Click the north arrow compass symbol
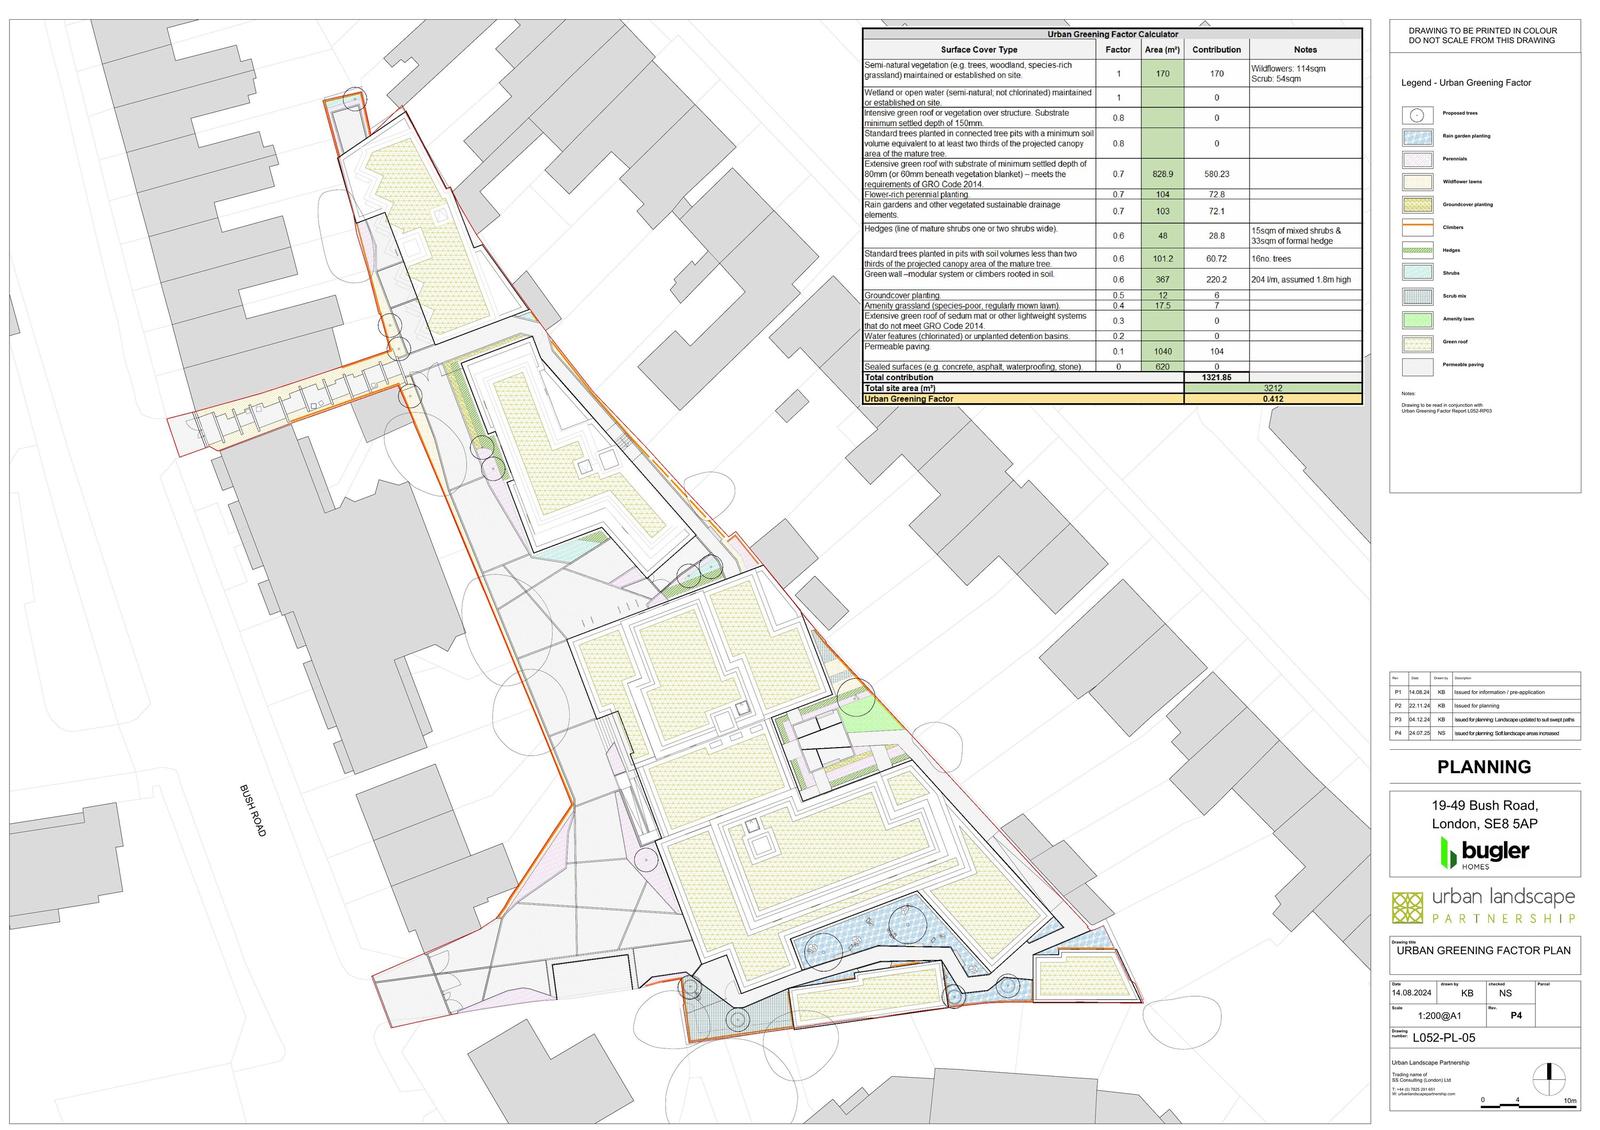1600x1130 pixels. [1547, 1073]
